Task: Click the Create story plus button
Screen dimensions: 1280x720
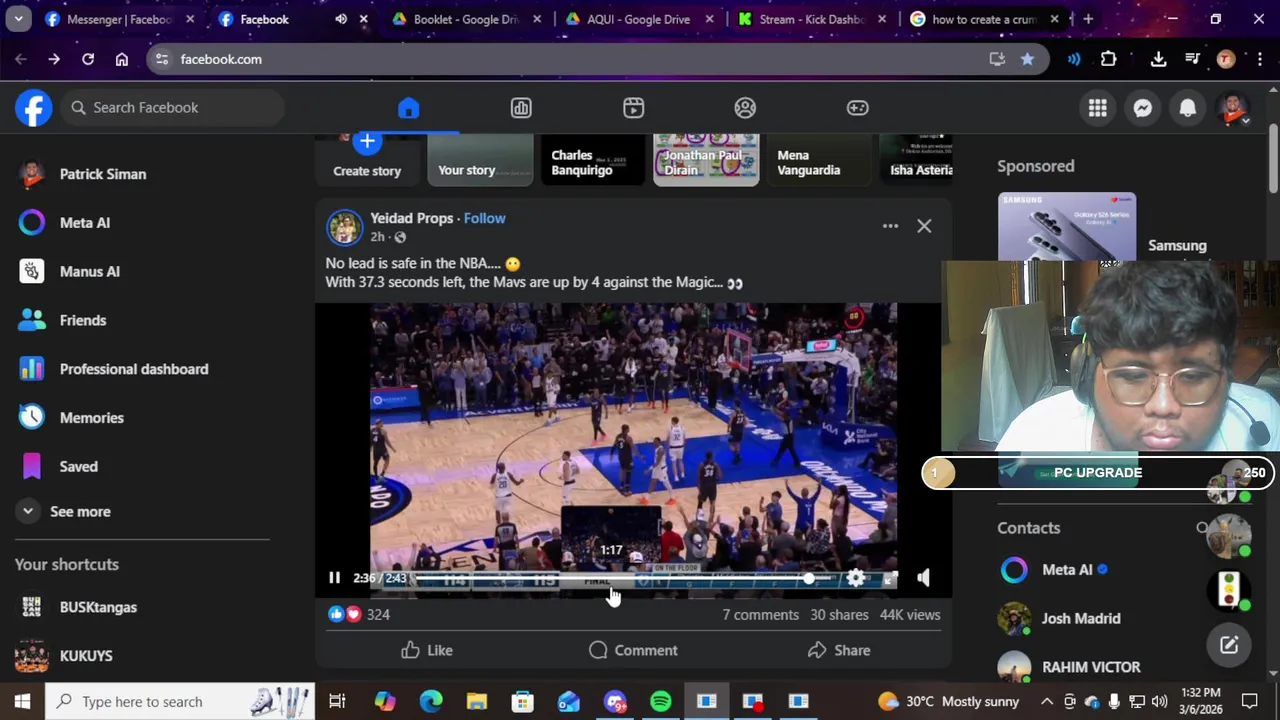Action: 367,142
